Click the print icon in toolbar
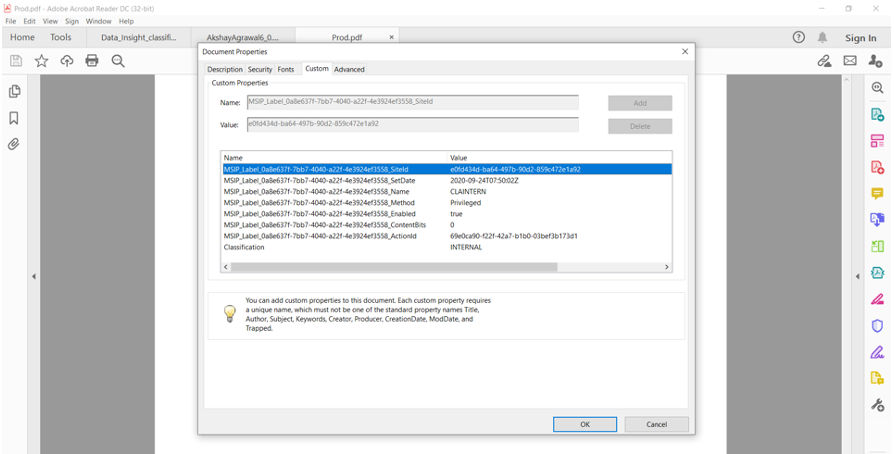This screenshot has height=454, width=894. tap(92, 60)
